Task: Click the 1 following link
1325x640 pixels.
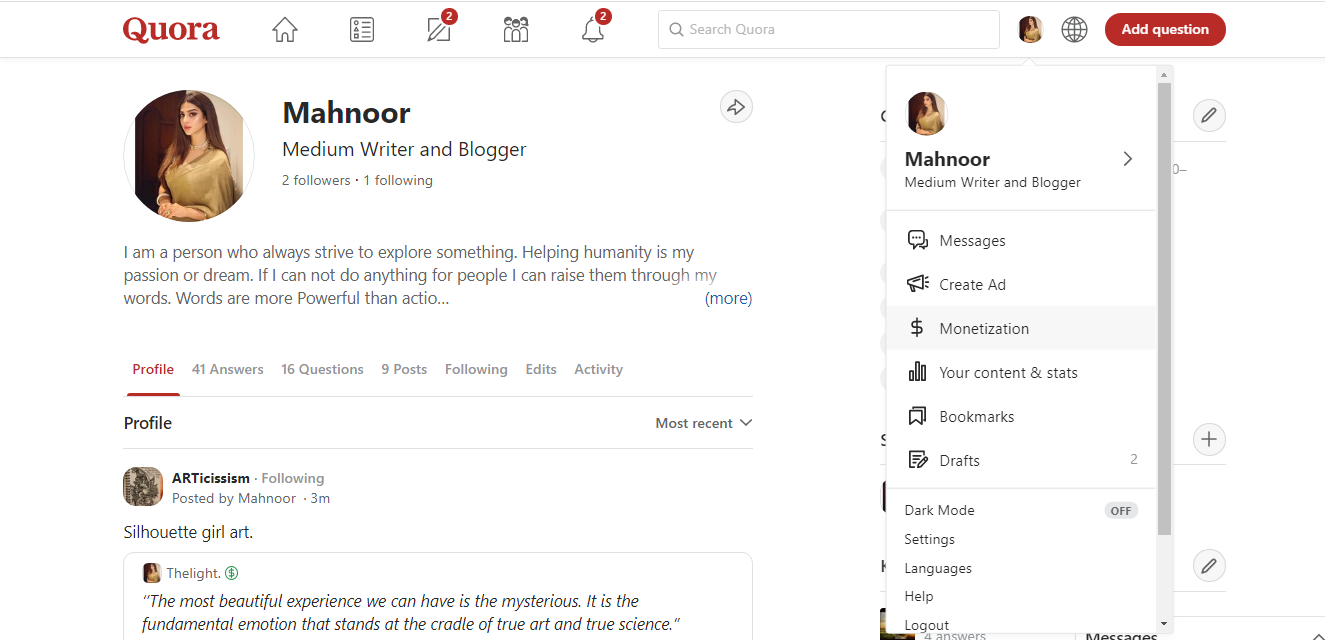Action: (x=398, y=180)
